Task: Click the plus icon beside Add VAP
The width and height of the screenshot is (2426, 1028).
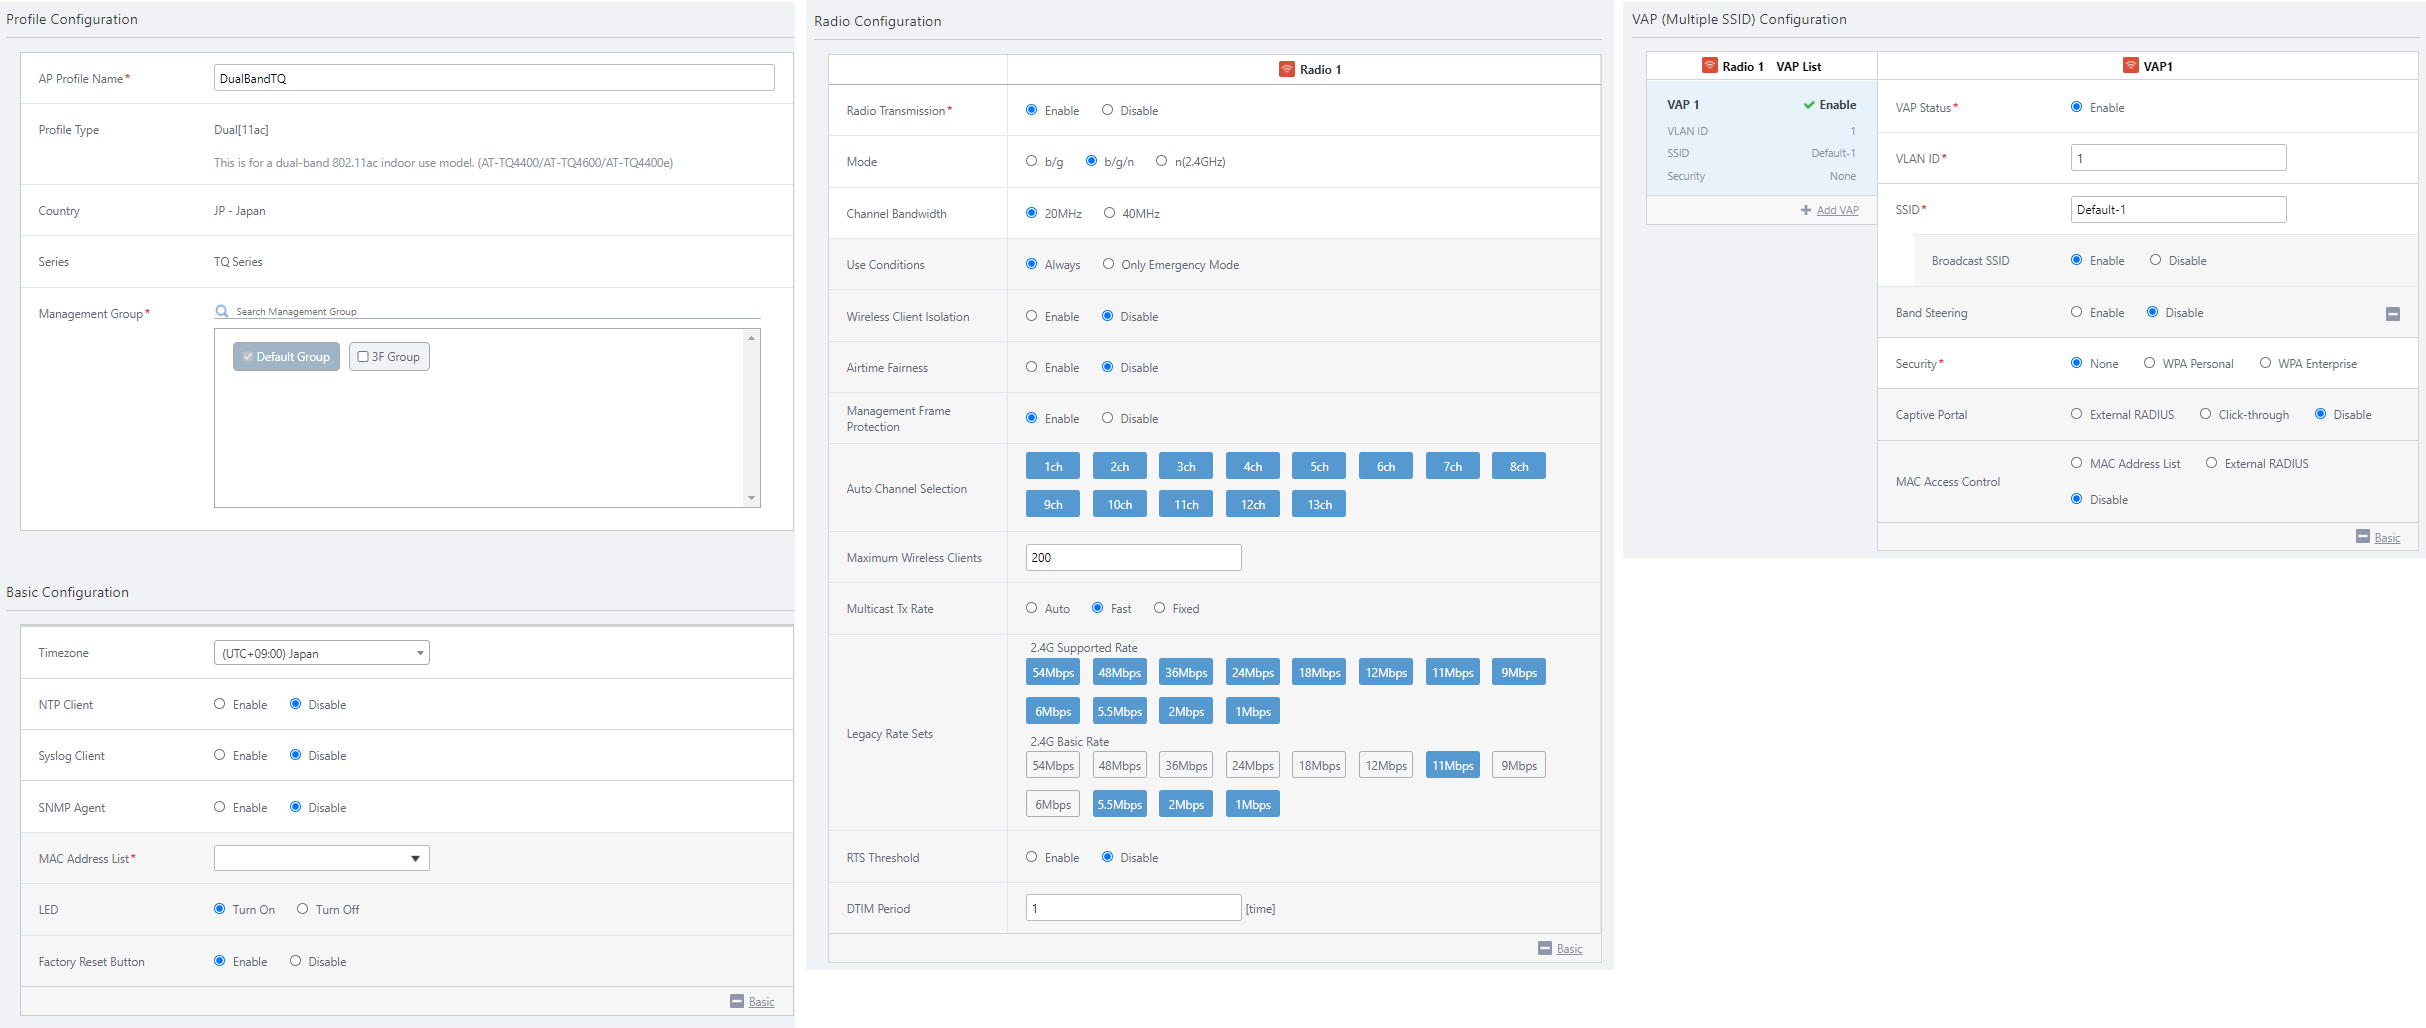Action: click(x=1805, y=210)
